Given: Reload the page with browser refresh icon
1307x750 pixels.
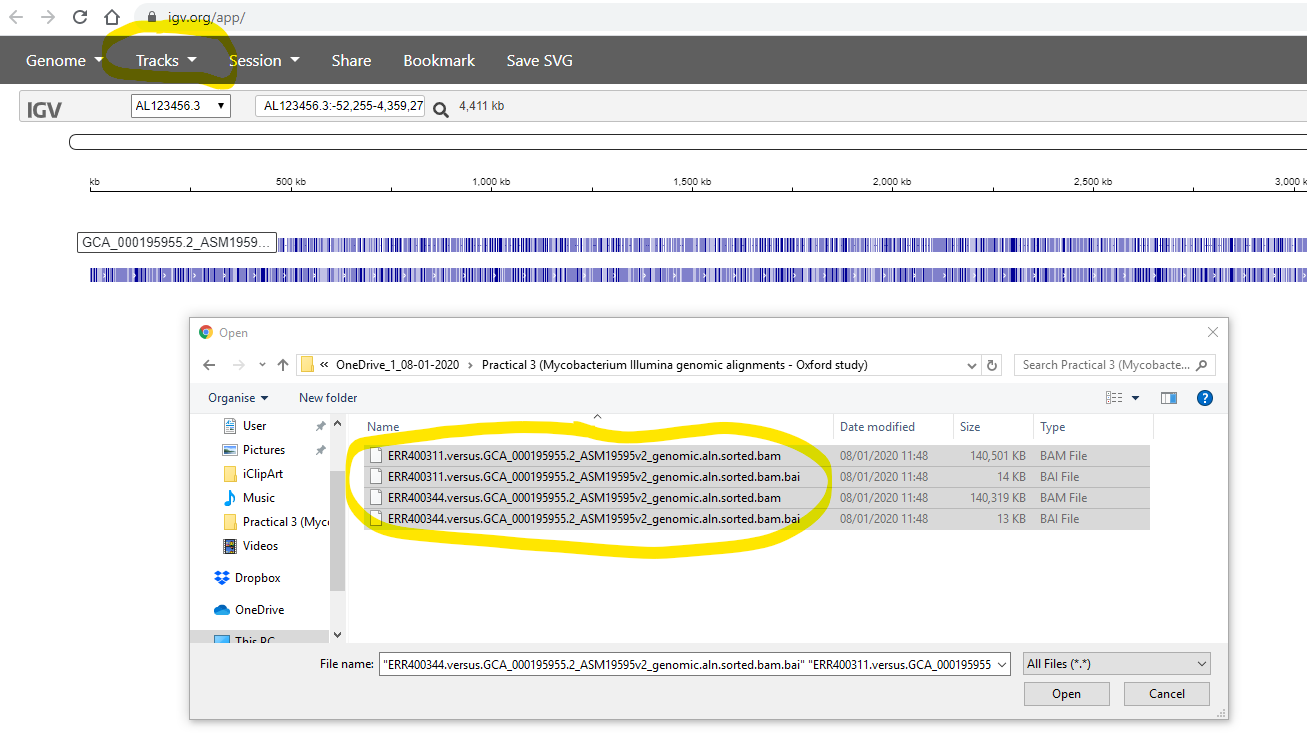Looking at the screenshot, I should pyautogui.click(x=80, y=17).
